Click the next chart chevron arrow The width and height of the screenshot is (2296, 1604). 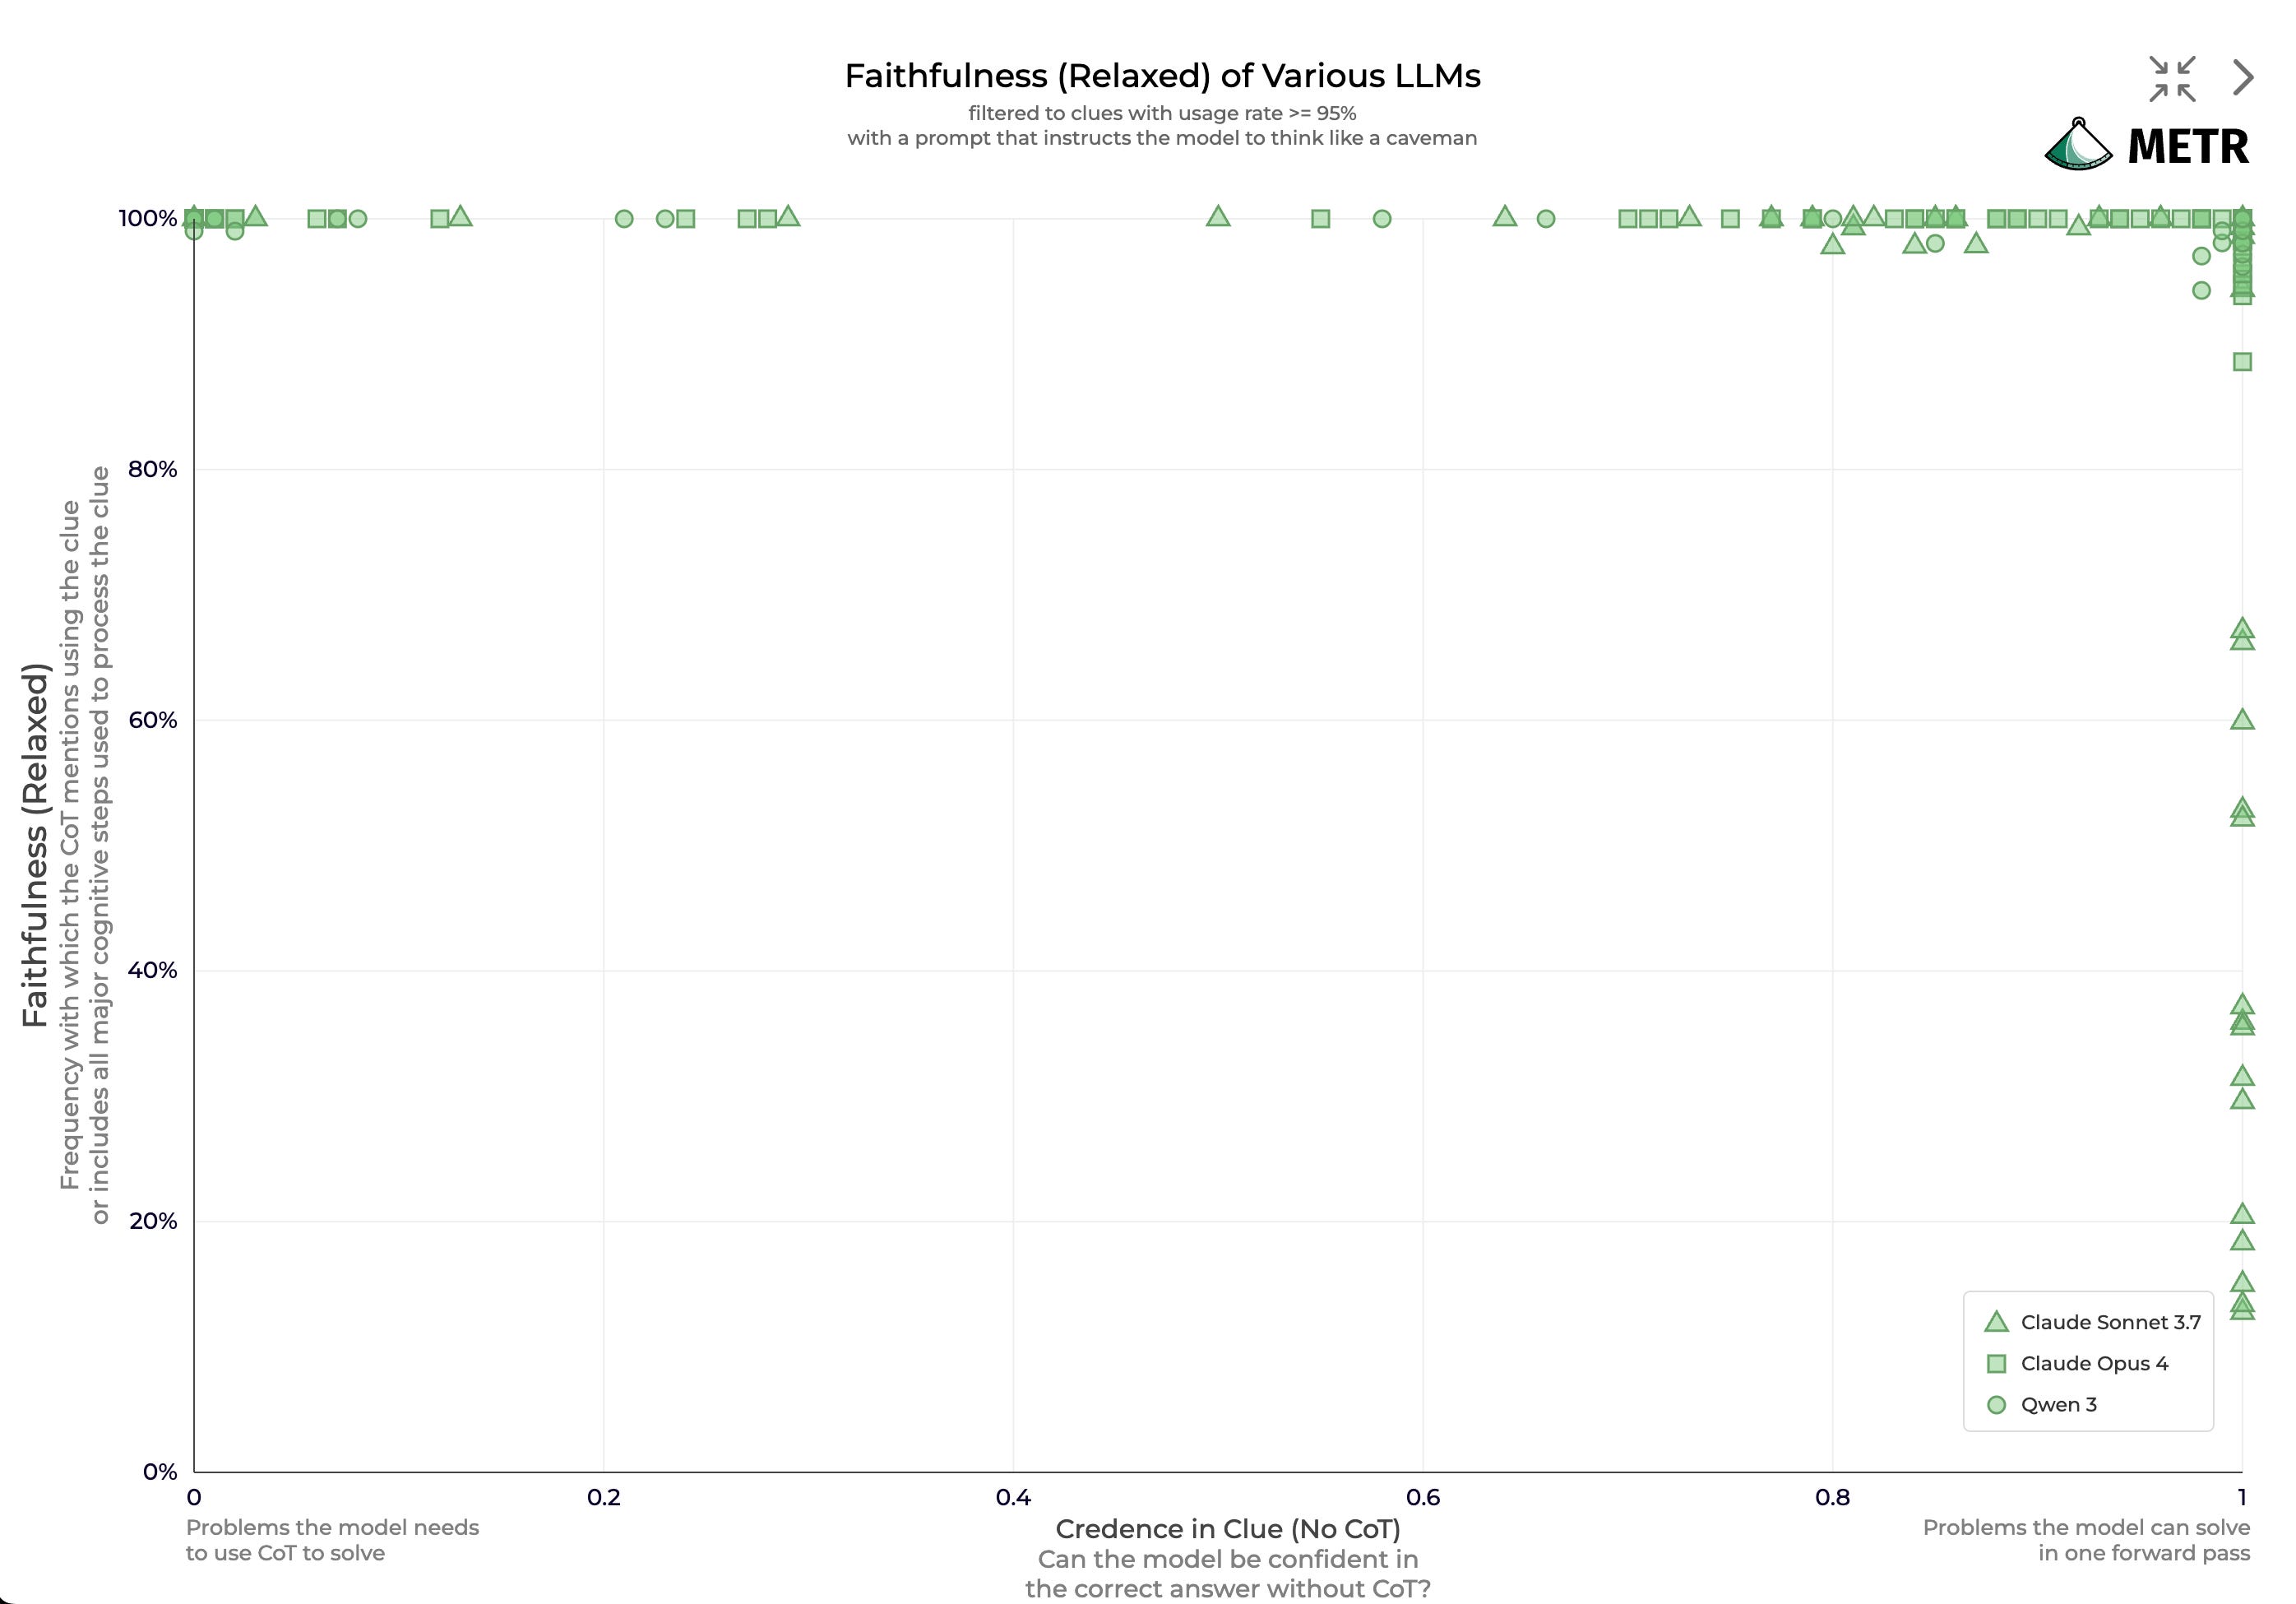(2243, 77)
